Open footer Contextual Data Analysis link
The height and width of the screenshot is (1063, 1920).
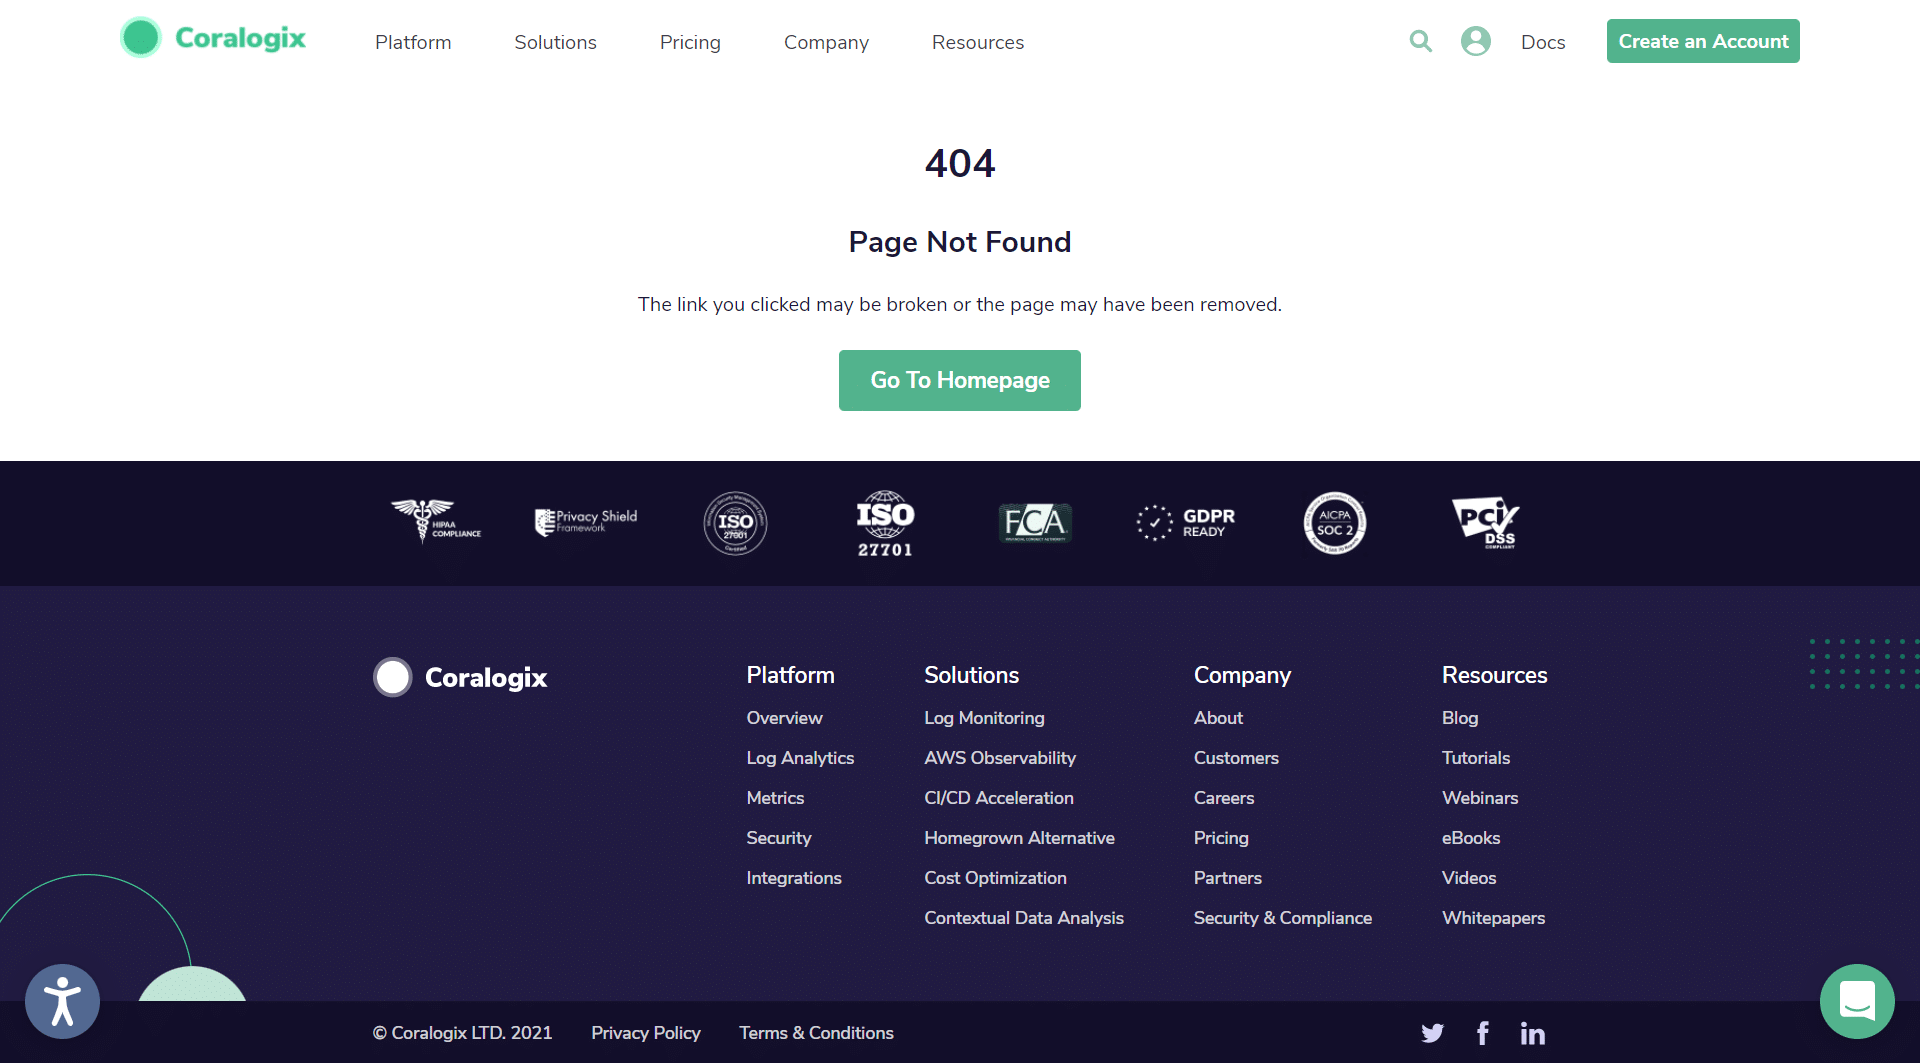(x=1024, y=918)
